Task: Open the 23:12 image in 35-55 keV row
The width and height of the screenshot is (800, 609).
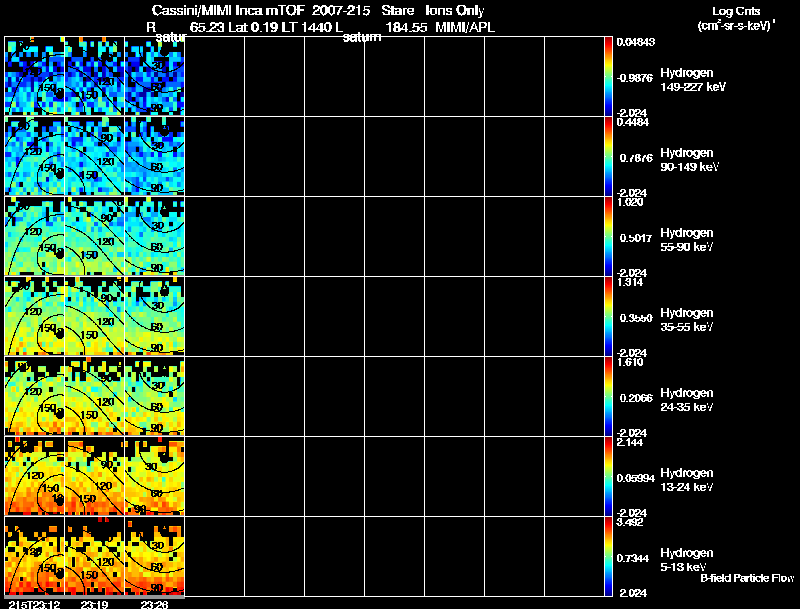Action: tap(34, 316)
